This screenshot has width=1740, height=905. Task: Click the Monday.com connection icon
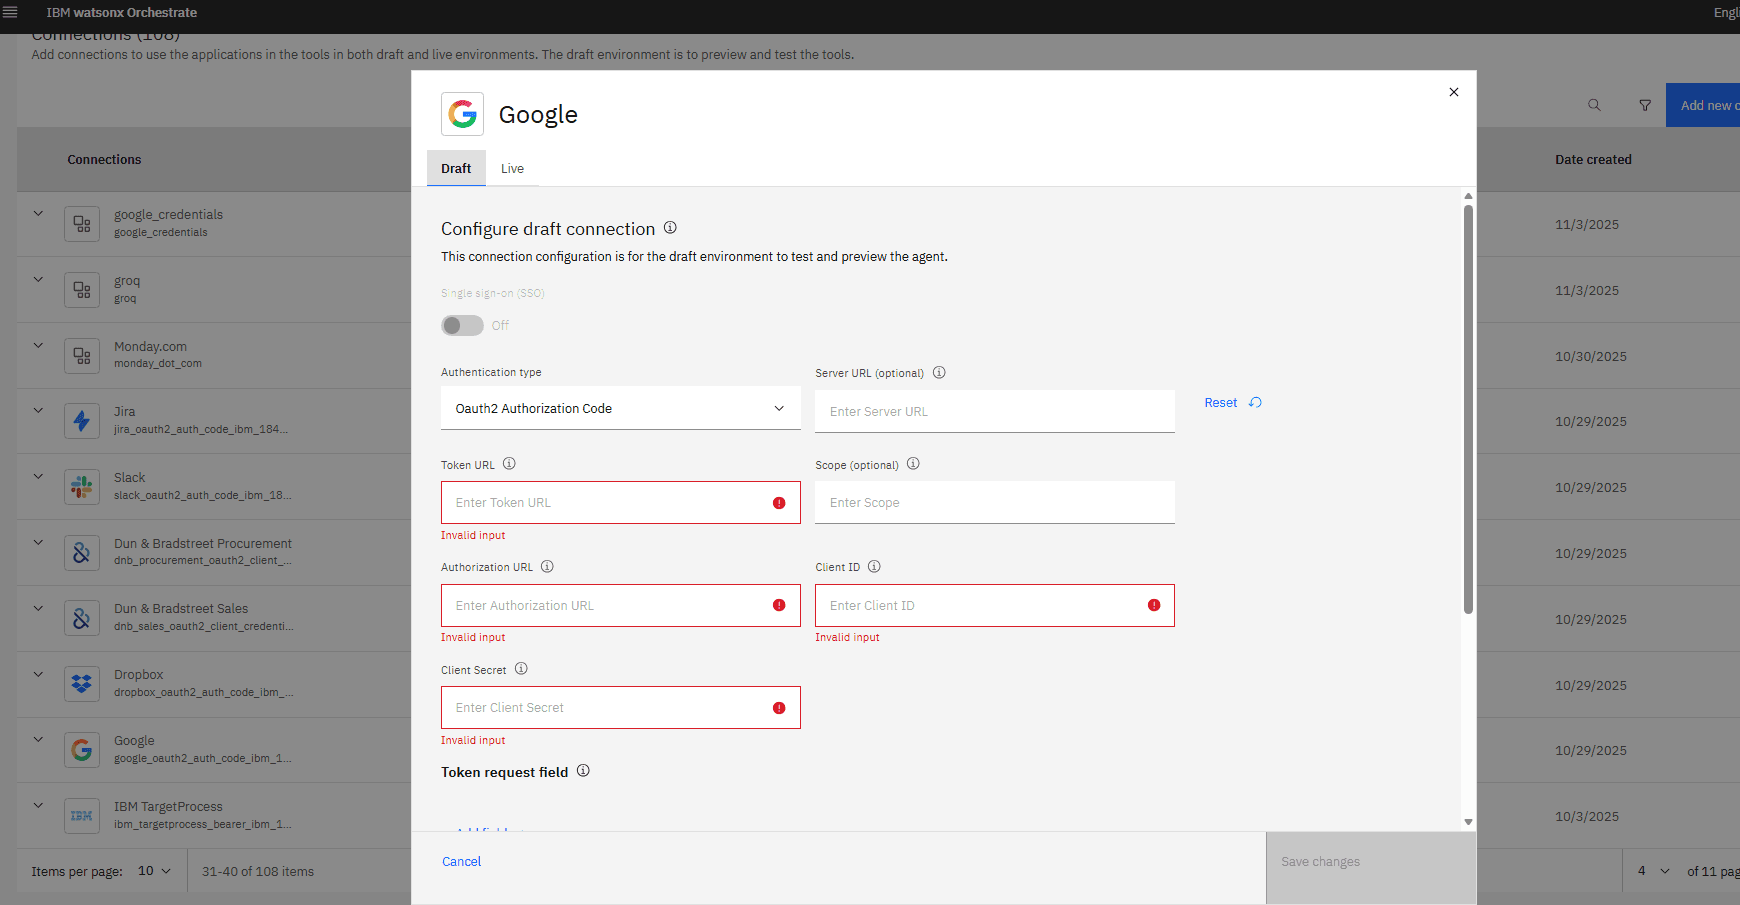click(82, 355)
